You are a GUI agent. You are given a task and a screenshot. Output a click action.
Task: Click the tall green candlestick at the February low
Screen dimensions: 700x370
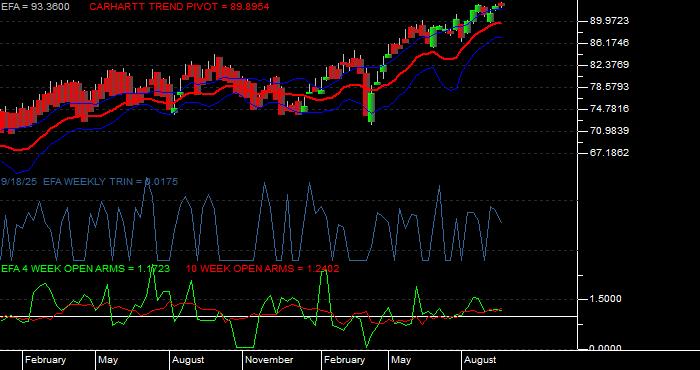click(371, 107)
